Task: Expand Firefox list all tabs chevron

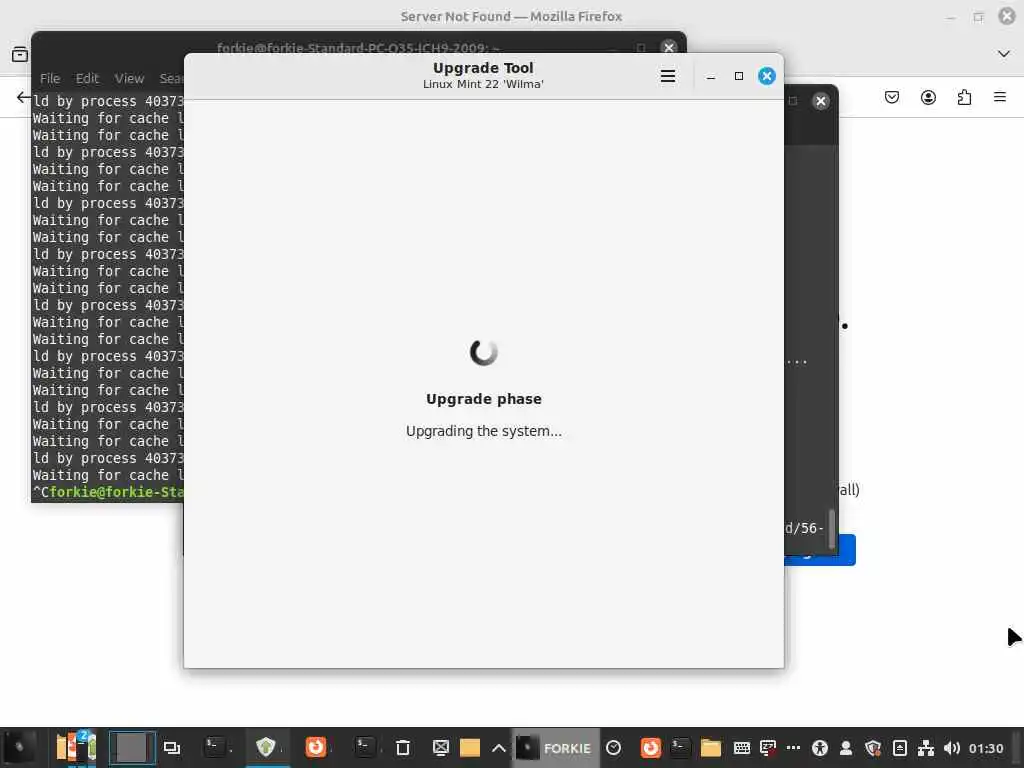Action: click(x=1004, y=54)
